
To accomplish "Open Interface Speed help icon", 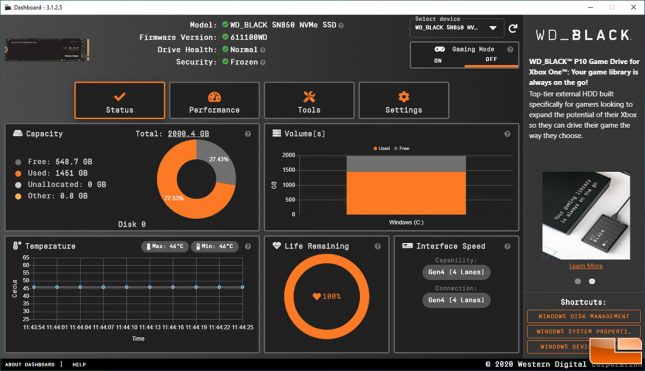I will (507, 246).
